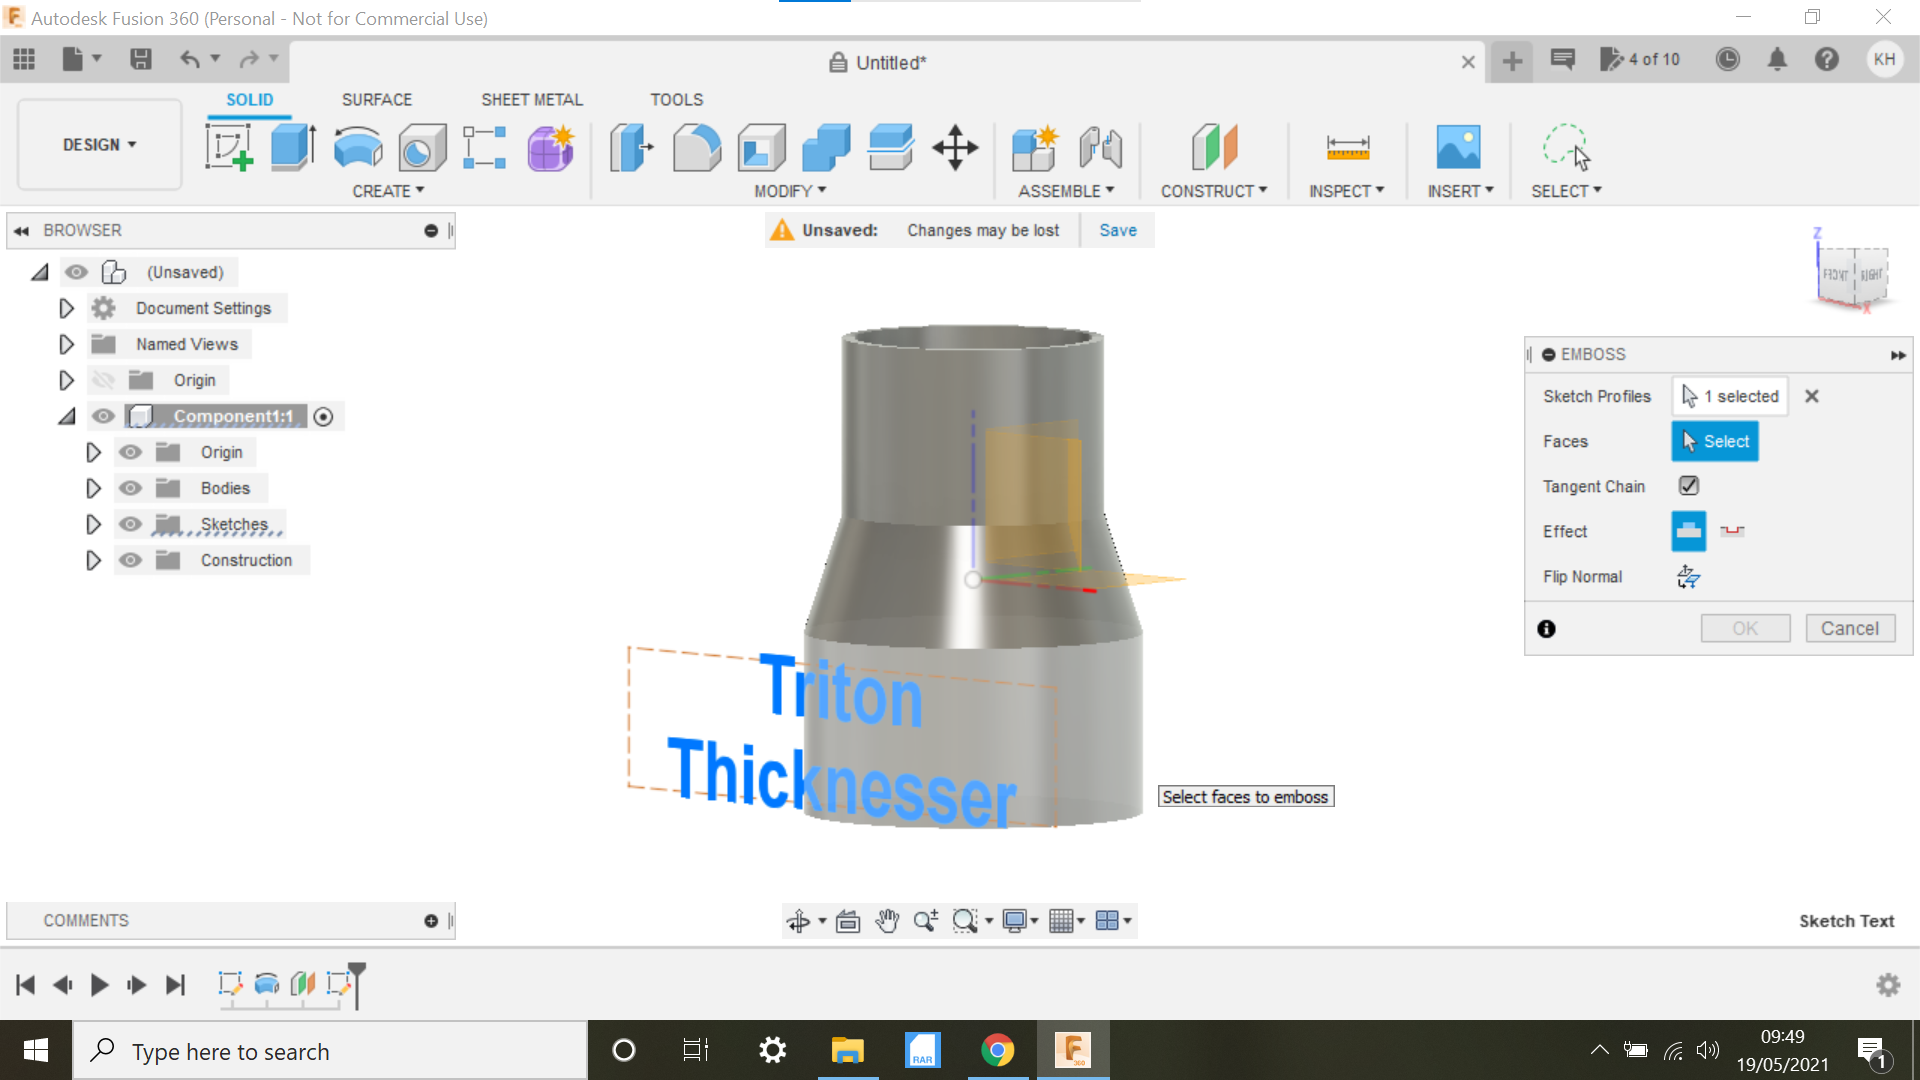The width and height of the screenshot is (1920, 1080).
Task: Toggle the Tangent Chain checkbox
Action: coord(1689,486)
